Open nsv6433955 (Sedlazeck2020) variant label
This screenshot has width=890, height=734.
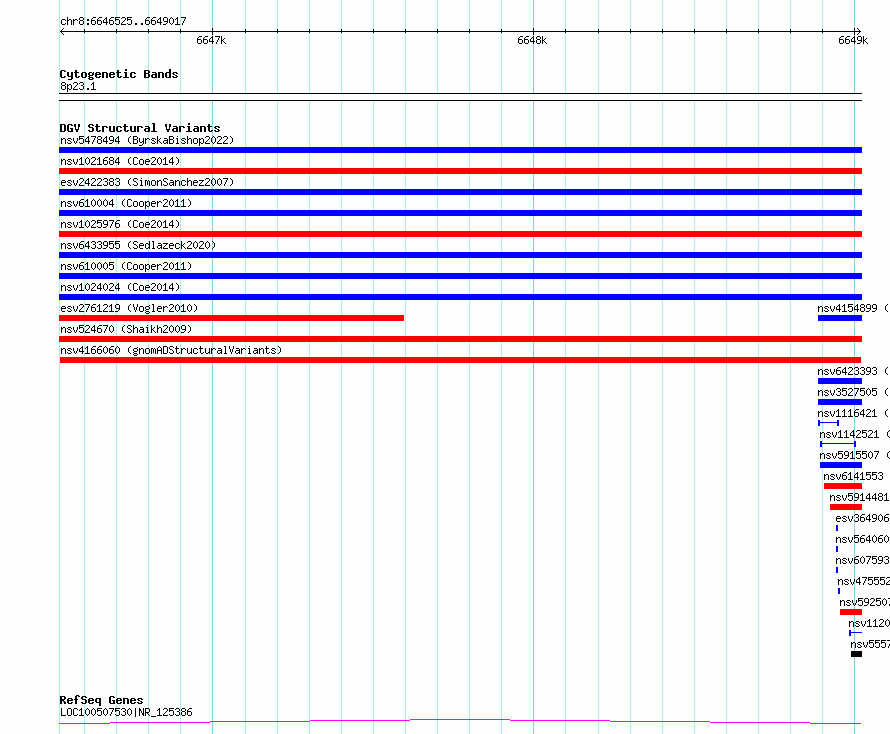(x=138, y=245)
